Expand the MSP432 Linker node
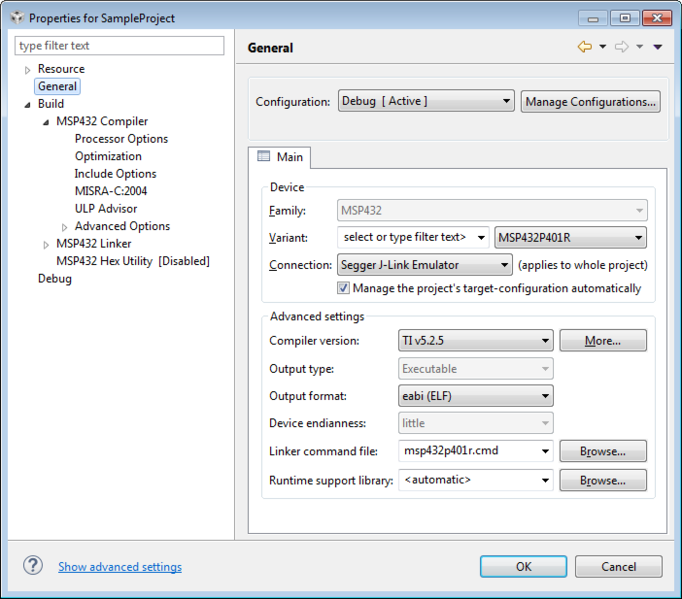Screen dimensions: 682x599 point(46,244)
